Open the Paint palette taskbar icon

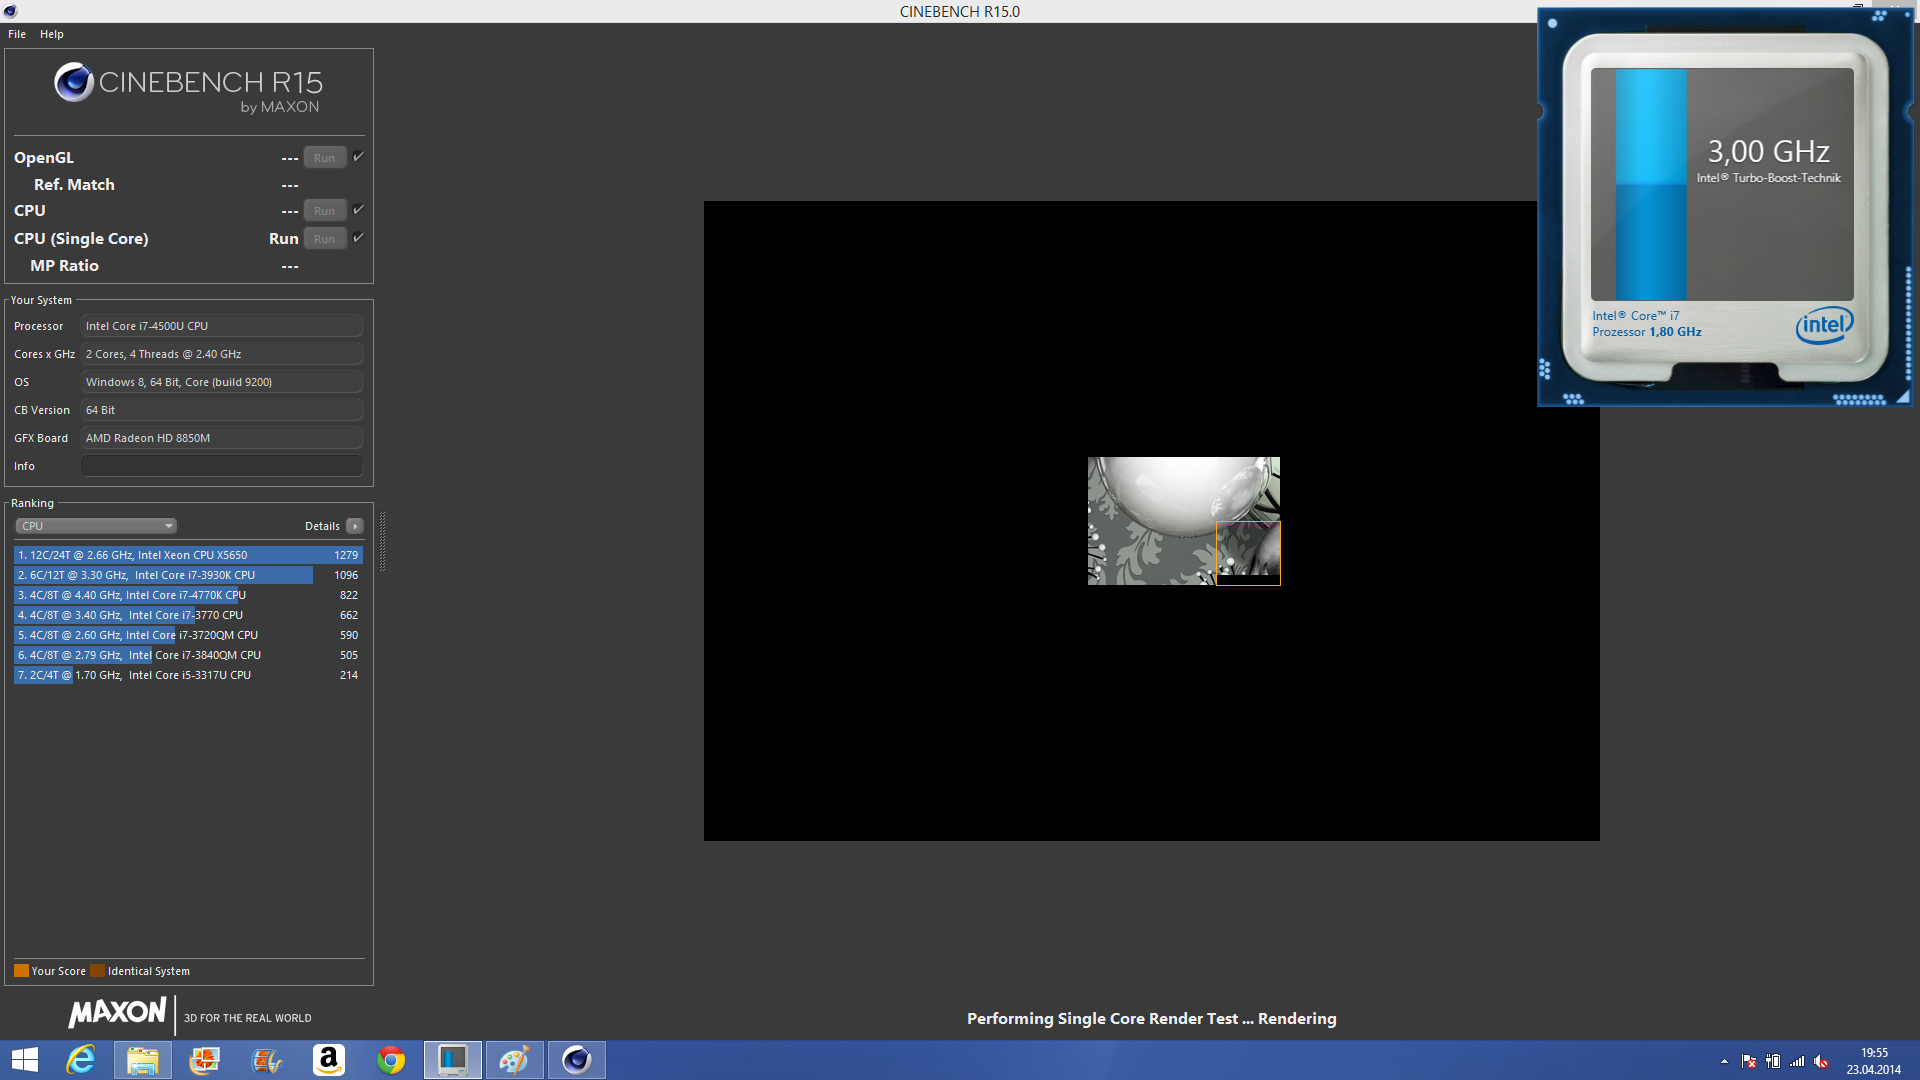(515, 1060)
